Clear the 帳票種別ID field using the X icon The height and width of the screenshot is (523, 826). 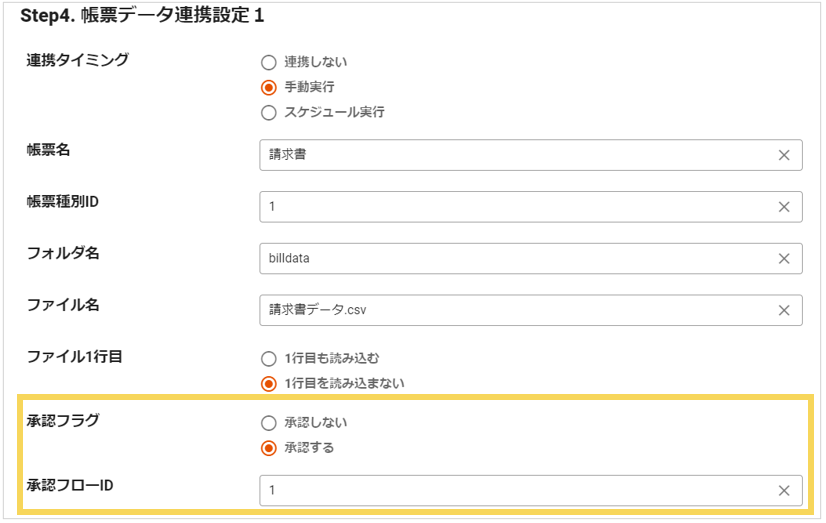click(784, 207)
